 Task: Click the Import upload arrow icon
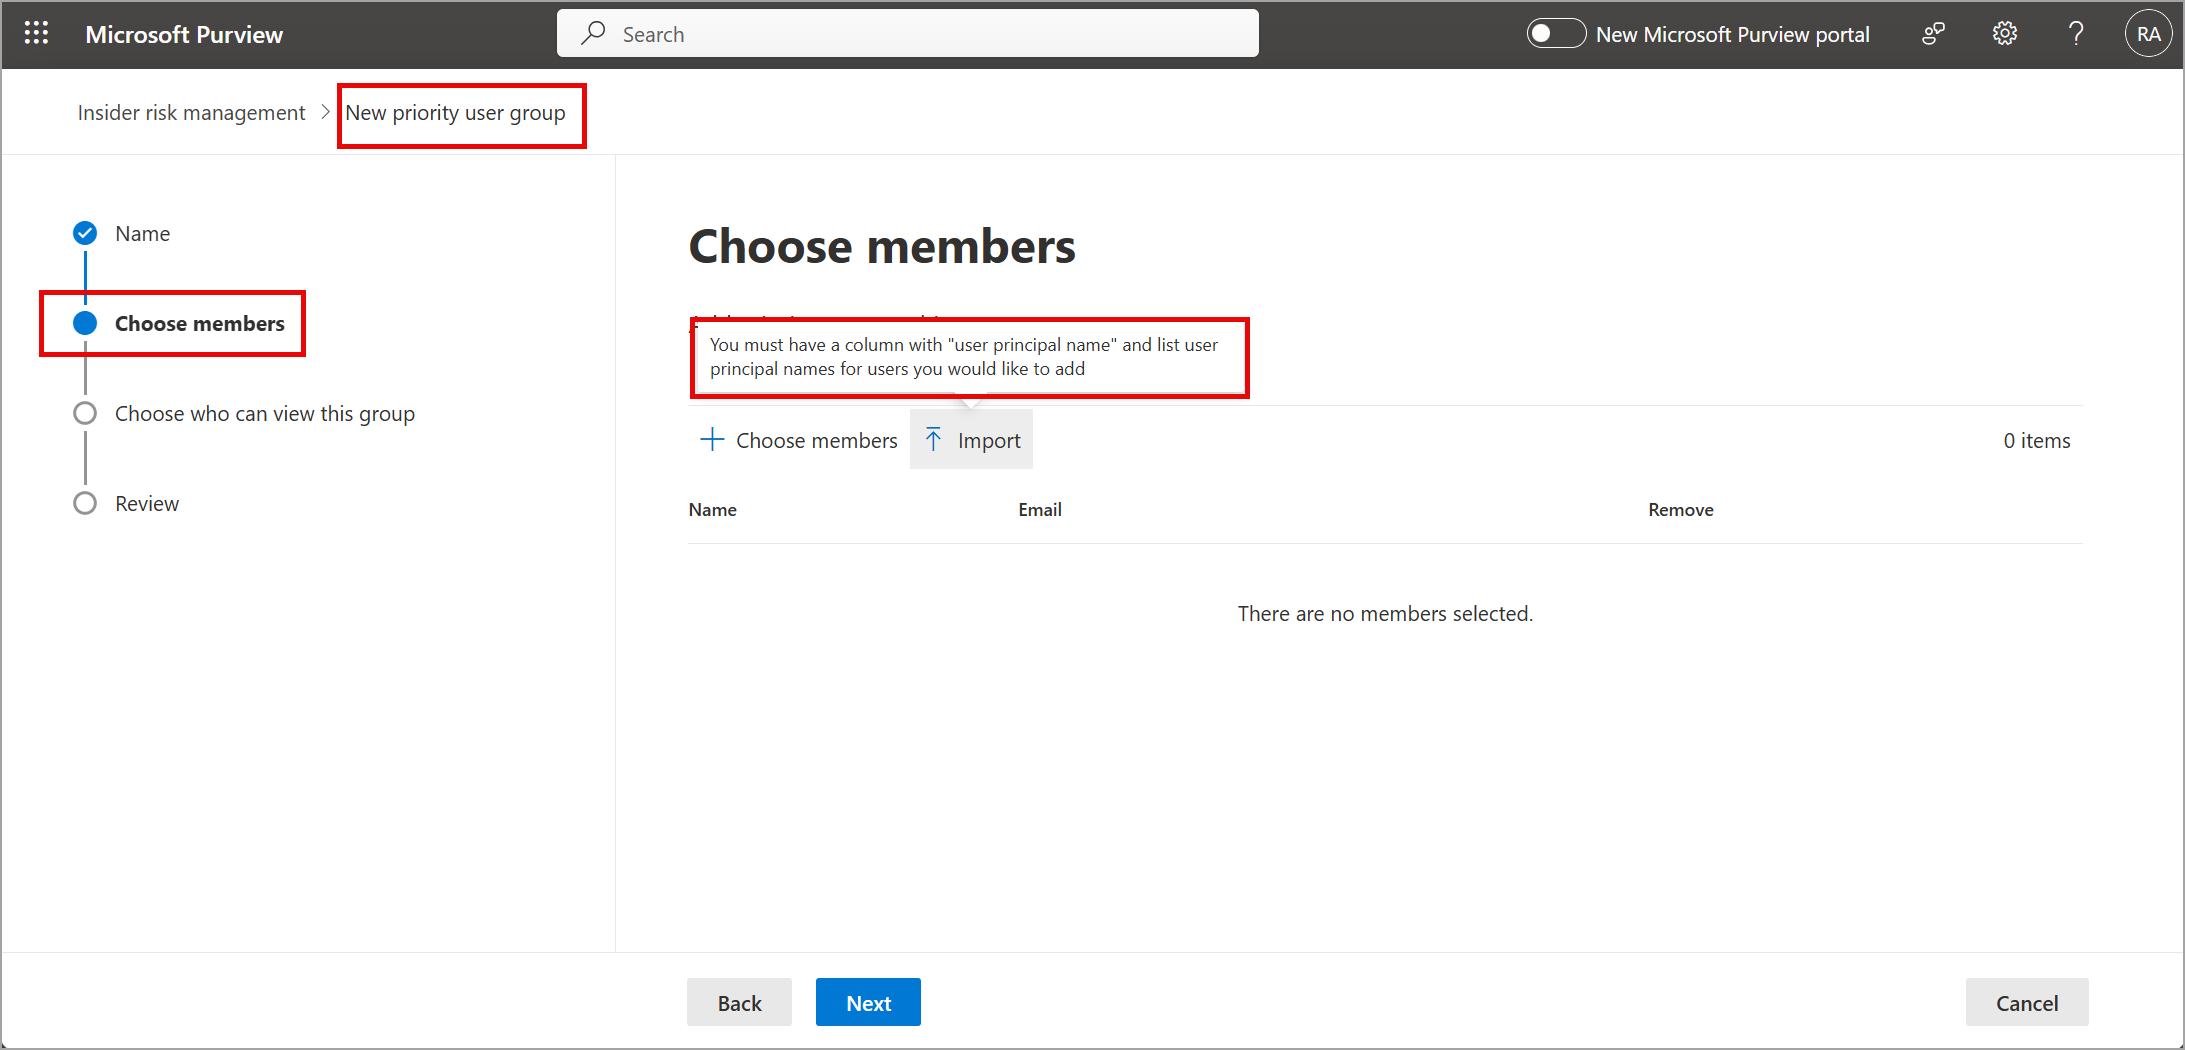click(x=933, y=439)
